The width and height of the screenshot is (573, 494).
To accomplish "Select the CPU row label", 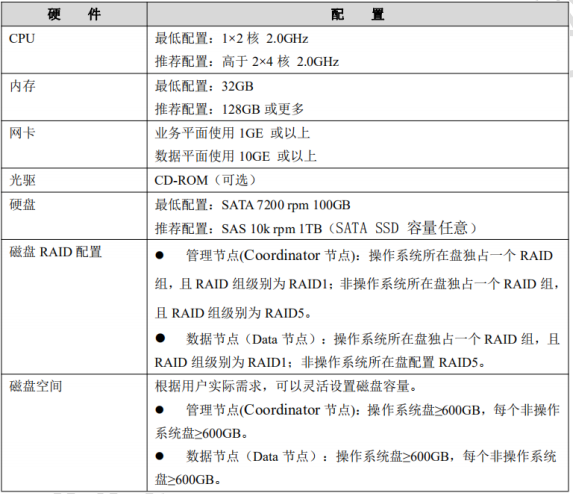I will pos(22,38).
